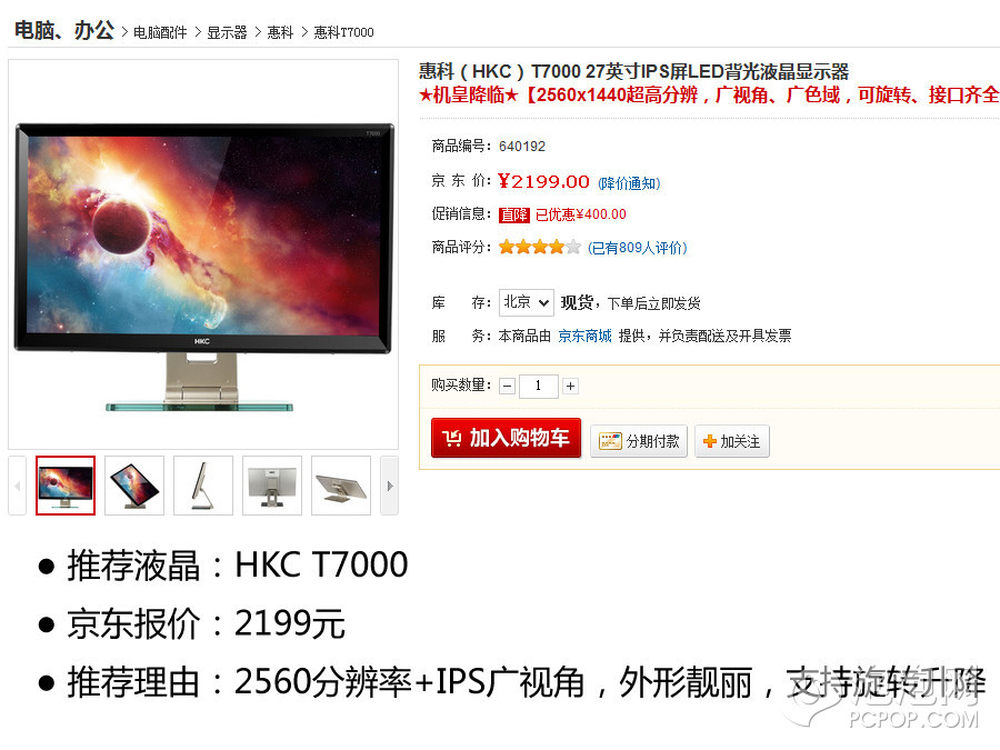The width and height of the screenshot is (1000, 750).
Task: Click the 分期付款 installment payment button
Action: pos(638,441)
